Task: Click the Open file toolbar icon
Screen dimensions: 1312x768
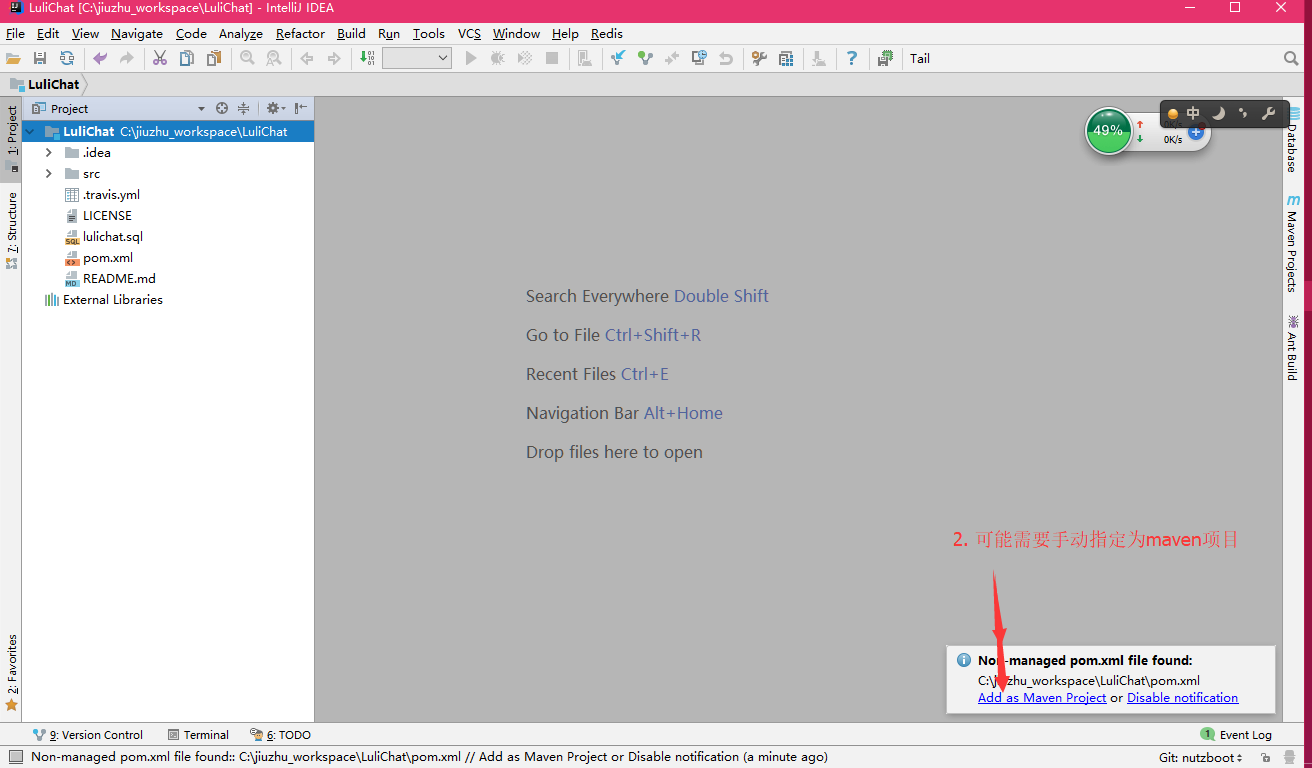Action: (13, 59)
